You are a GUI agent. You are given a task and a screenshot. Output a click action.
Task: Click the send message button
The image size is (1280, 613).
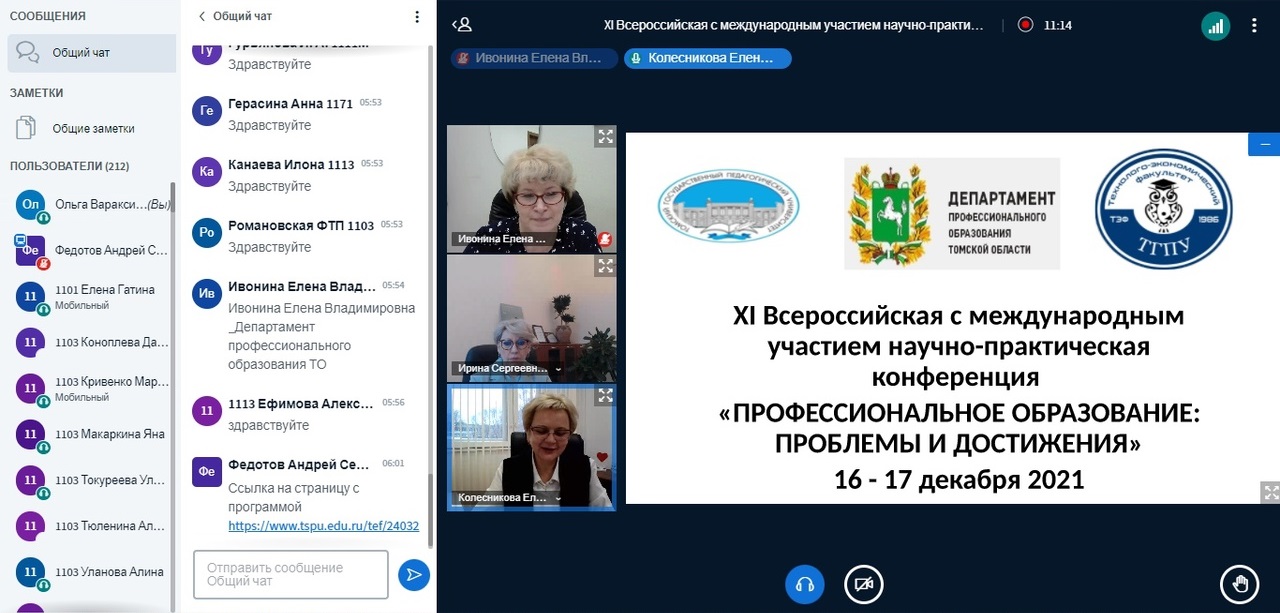(x=413, y=574)
